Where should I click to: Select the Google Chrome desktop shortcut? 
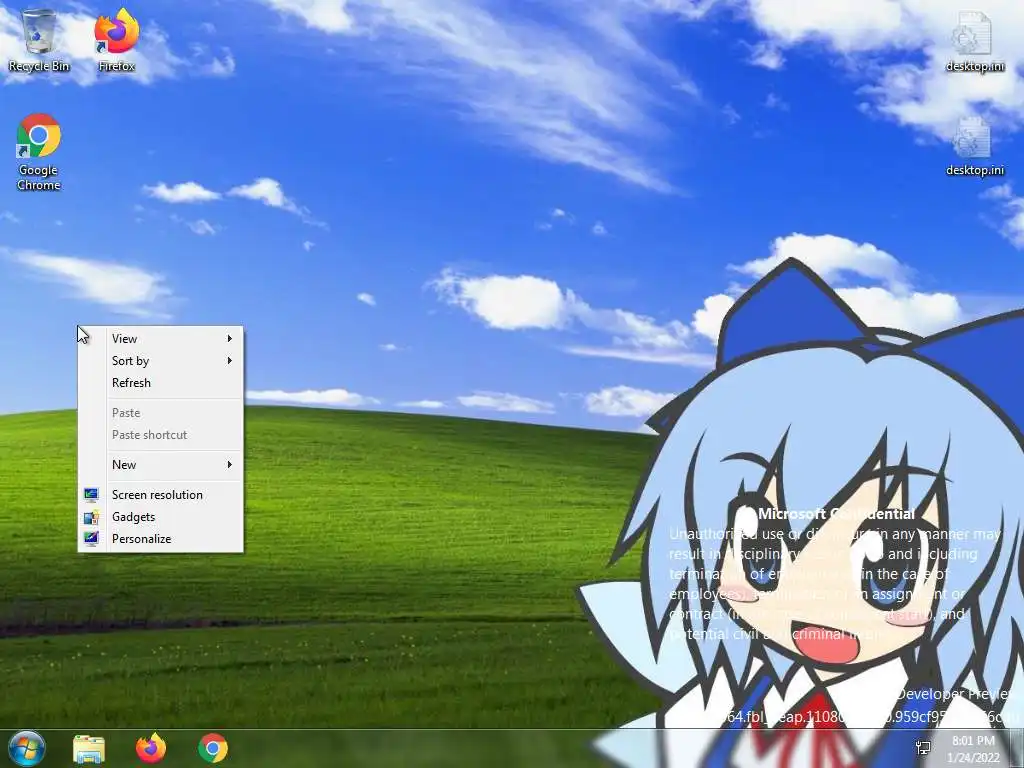pyautogui.click(x=39, y=152)
